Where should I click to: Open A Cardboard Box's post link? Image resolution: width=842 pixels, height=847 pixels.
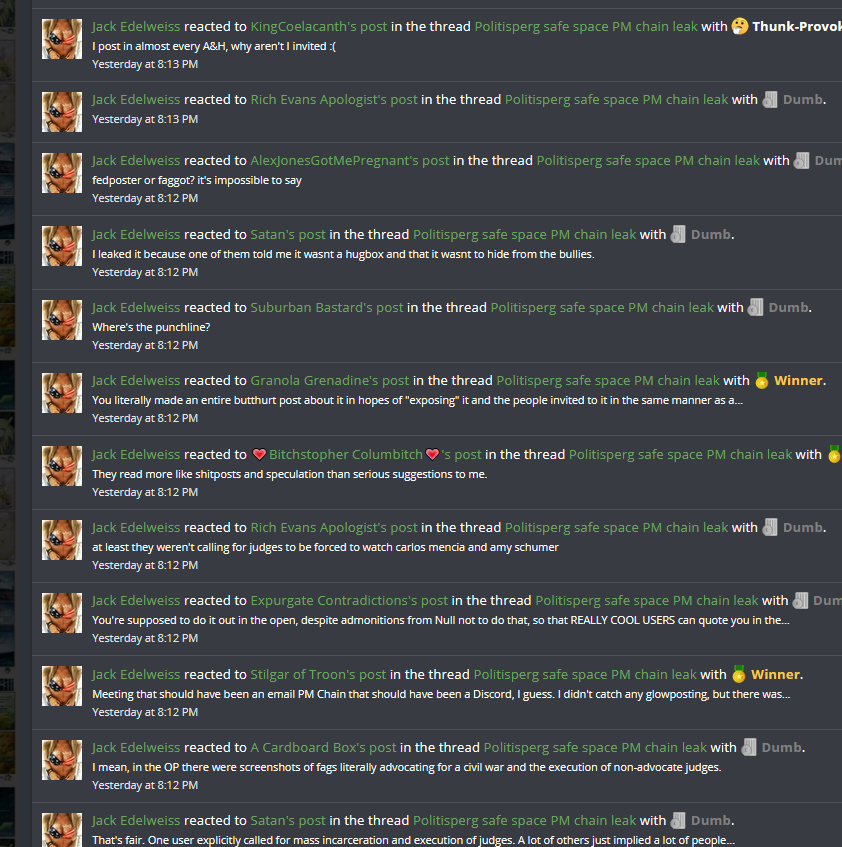(324, 747)
